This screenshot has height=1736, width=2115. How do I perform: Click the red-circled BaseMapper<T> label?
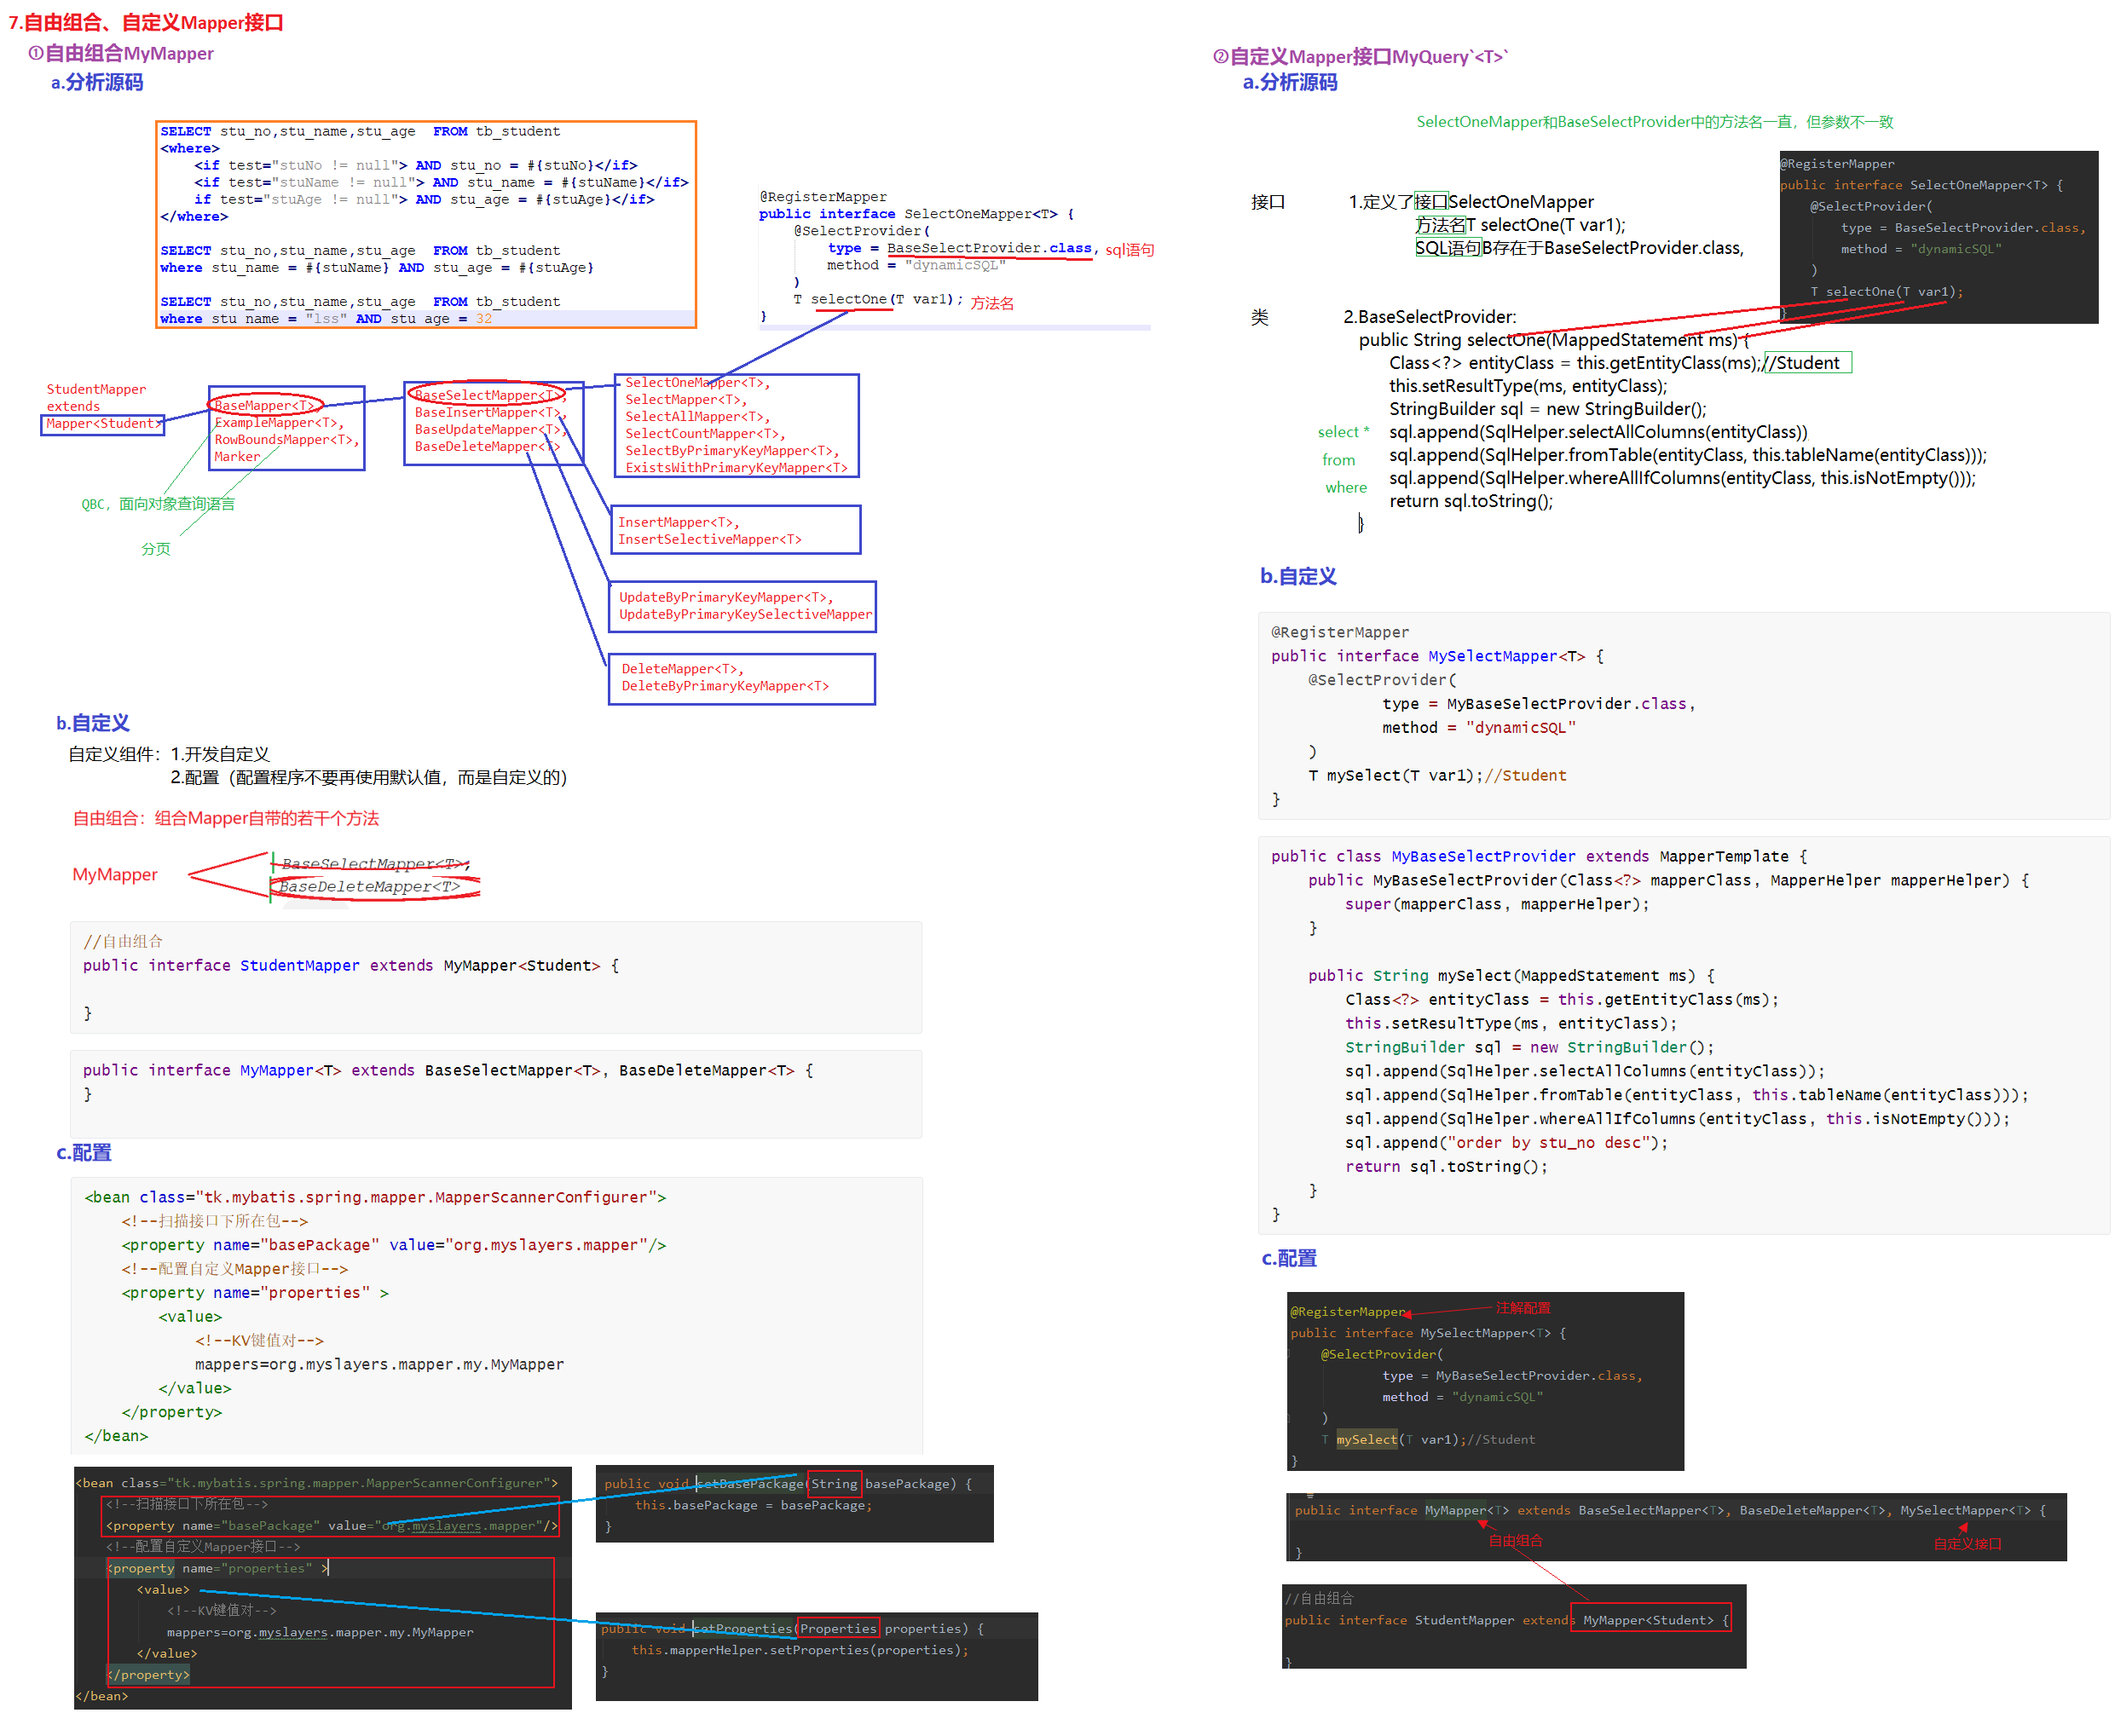[x=264, y=405]
